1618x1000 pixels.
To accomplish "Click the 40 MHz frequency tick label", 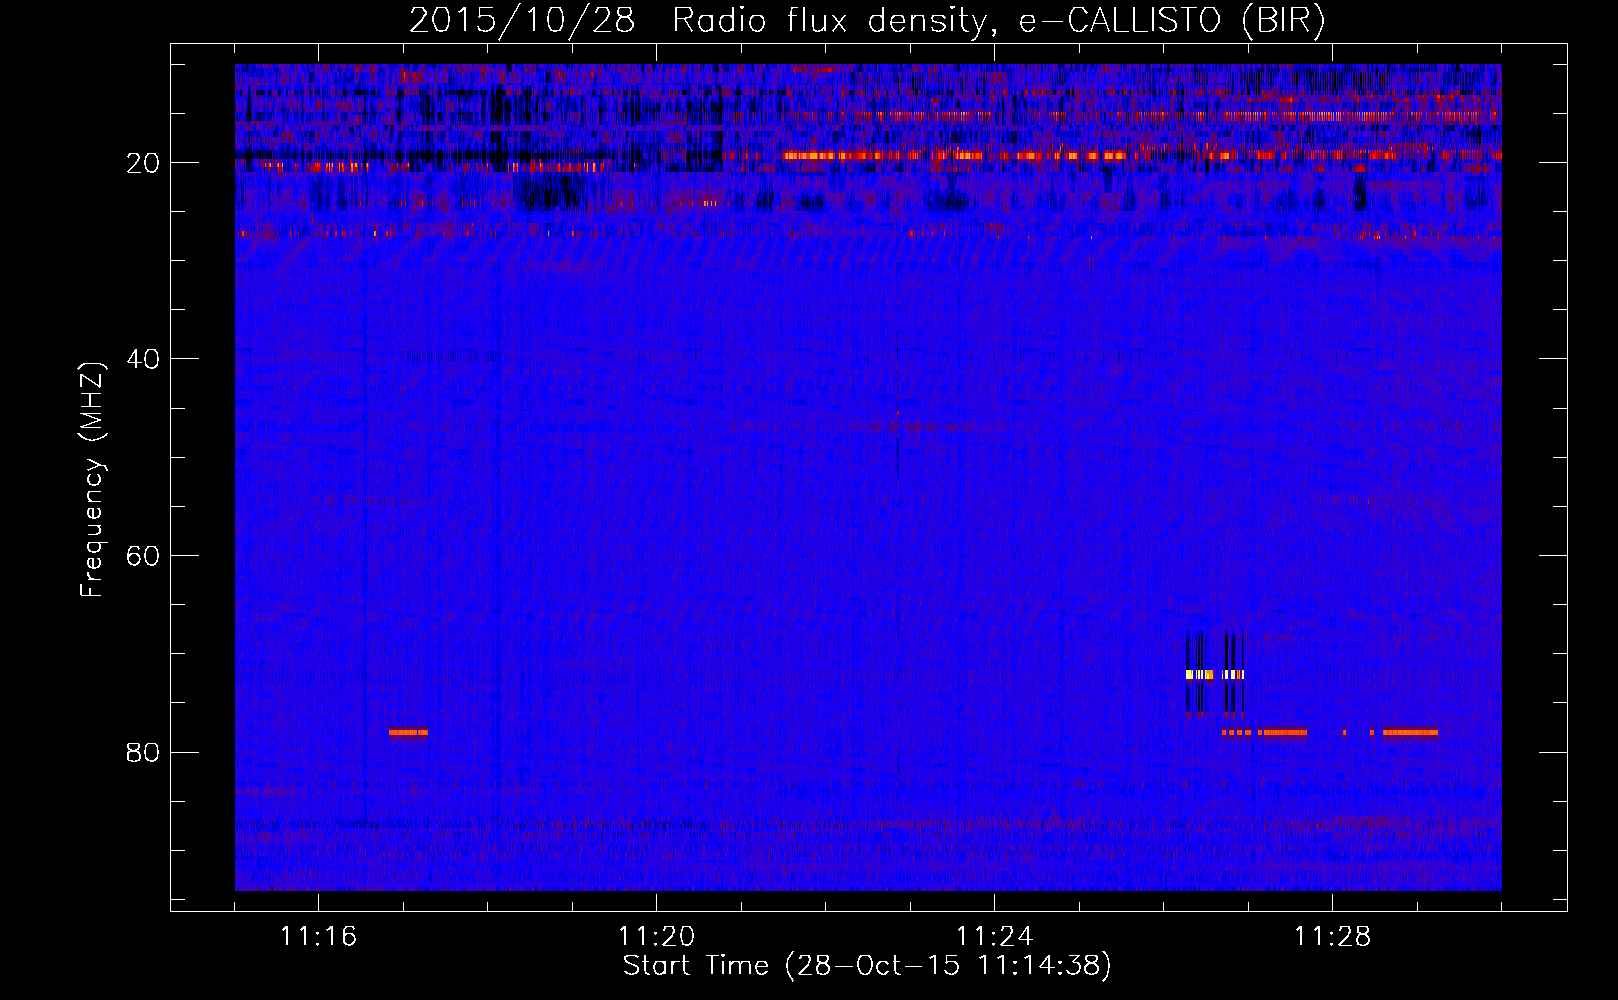I will point(144,359).
